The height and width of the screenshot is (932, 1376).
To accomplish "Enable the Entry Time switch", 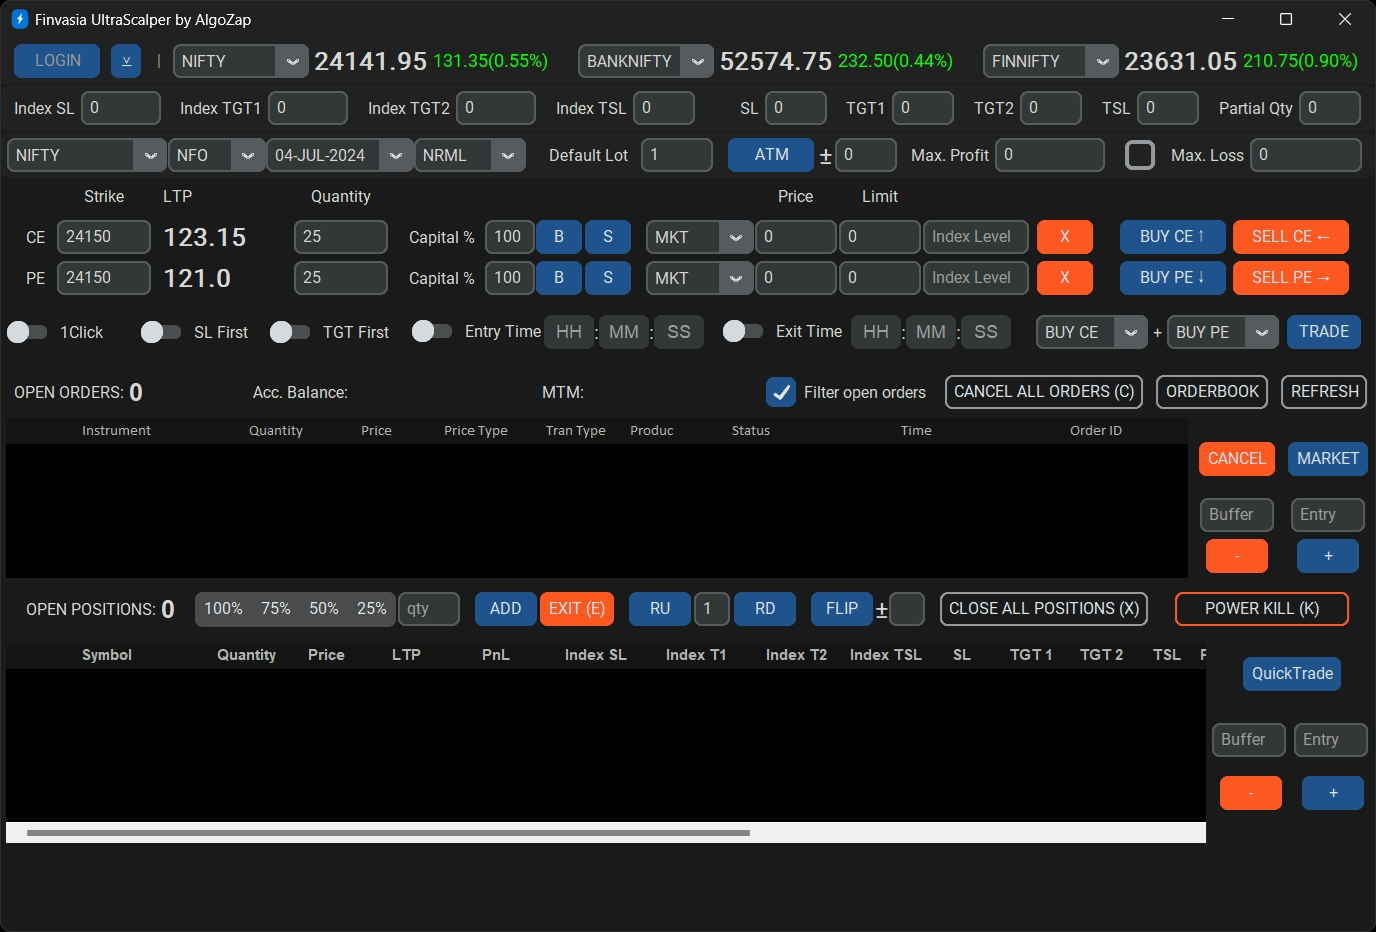I will coord(432,331).
